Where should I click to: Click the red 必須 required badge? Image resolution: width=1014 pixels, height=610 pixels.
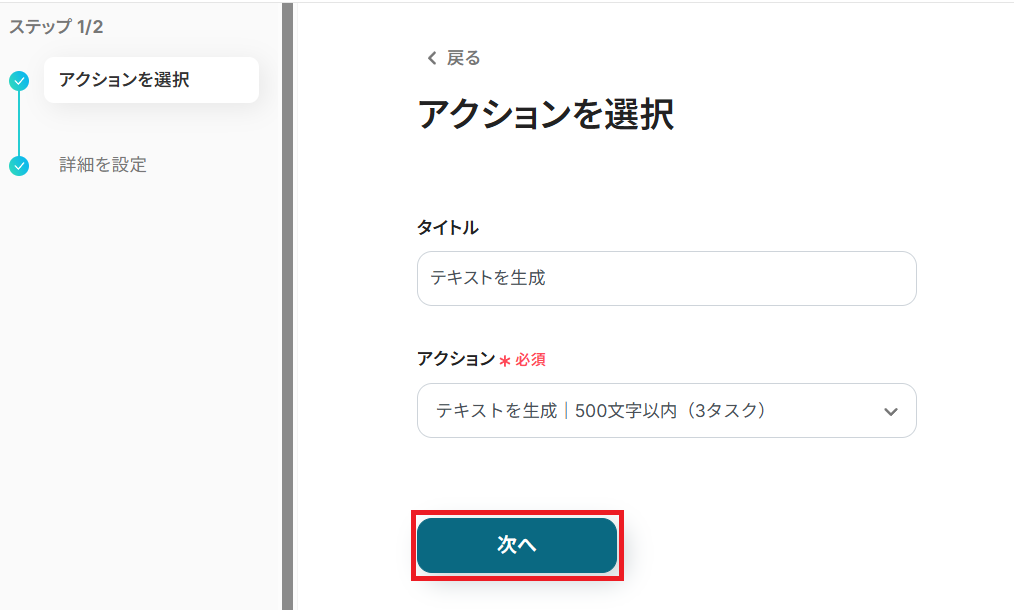click(x=530, y=360)
